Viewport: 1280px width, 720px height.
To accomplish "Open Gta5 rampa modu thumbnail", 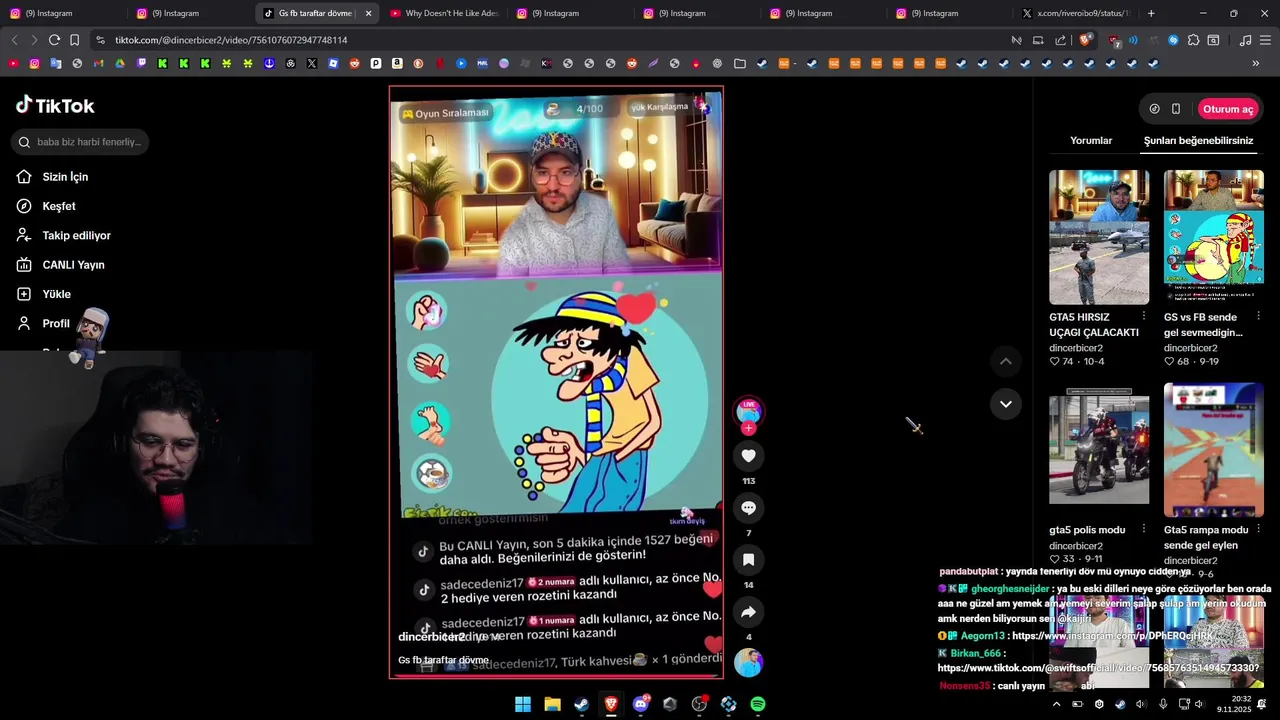I will click(1214, 450).
